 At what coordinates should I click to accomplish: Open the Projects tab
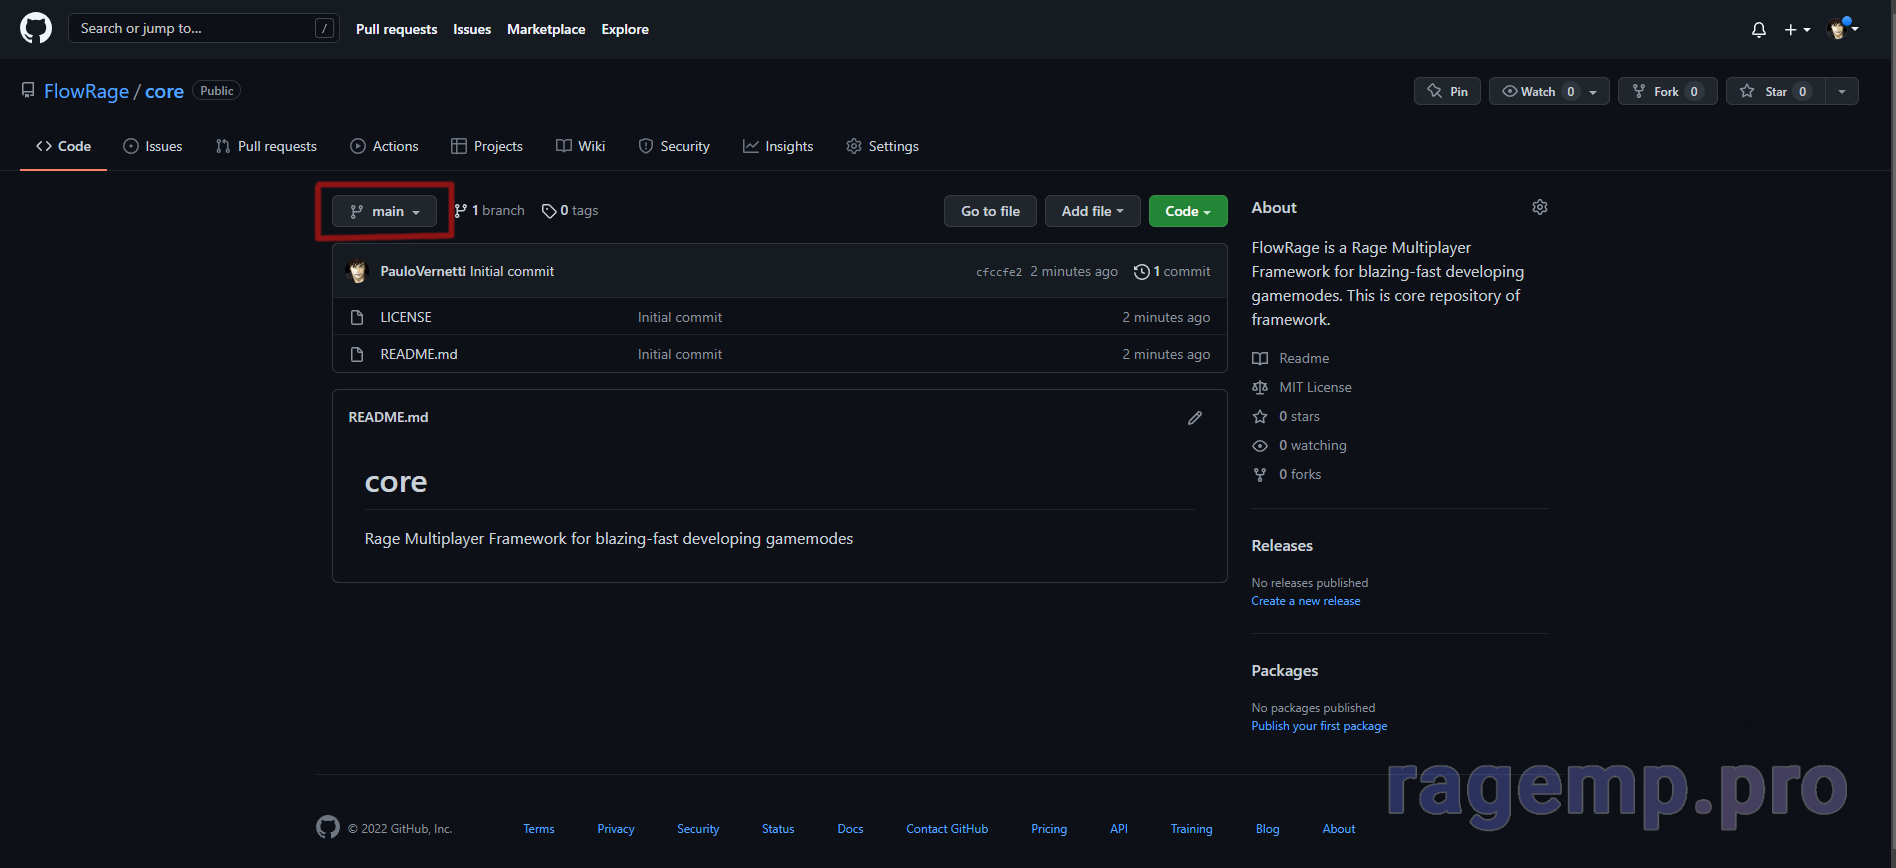487,146
